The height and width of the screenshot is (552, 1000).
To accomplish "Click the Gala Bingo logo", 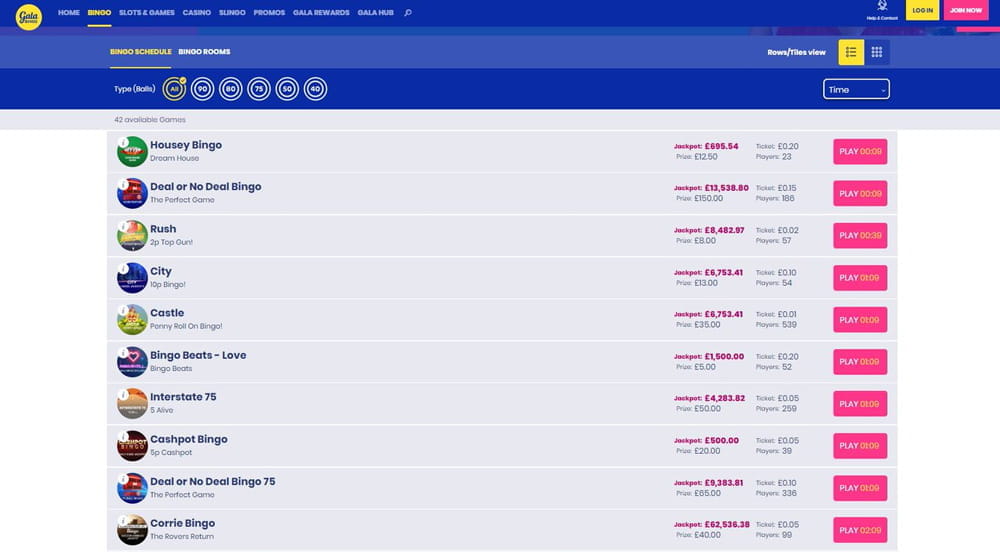I will [29, 17].
